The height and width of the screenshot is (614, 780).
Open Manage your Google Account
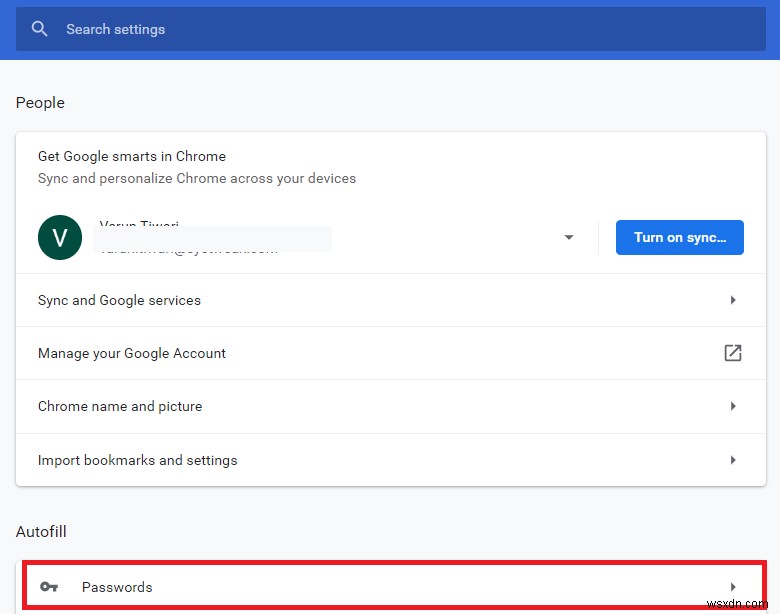390,353
